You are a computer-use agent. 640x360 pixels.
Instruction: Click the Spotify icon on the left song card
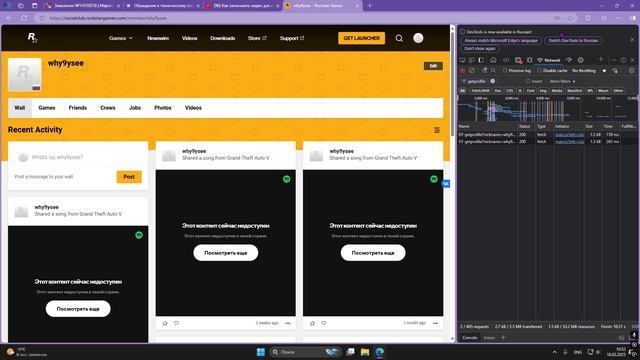point(139,235)
